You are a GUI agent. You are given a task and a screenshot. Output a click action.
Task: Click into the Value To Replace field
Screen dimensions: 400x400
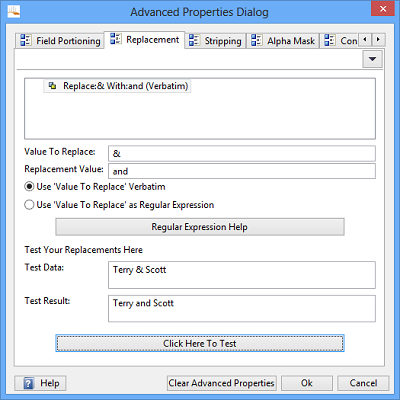[x=242, y=154]
